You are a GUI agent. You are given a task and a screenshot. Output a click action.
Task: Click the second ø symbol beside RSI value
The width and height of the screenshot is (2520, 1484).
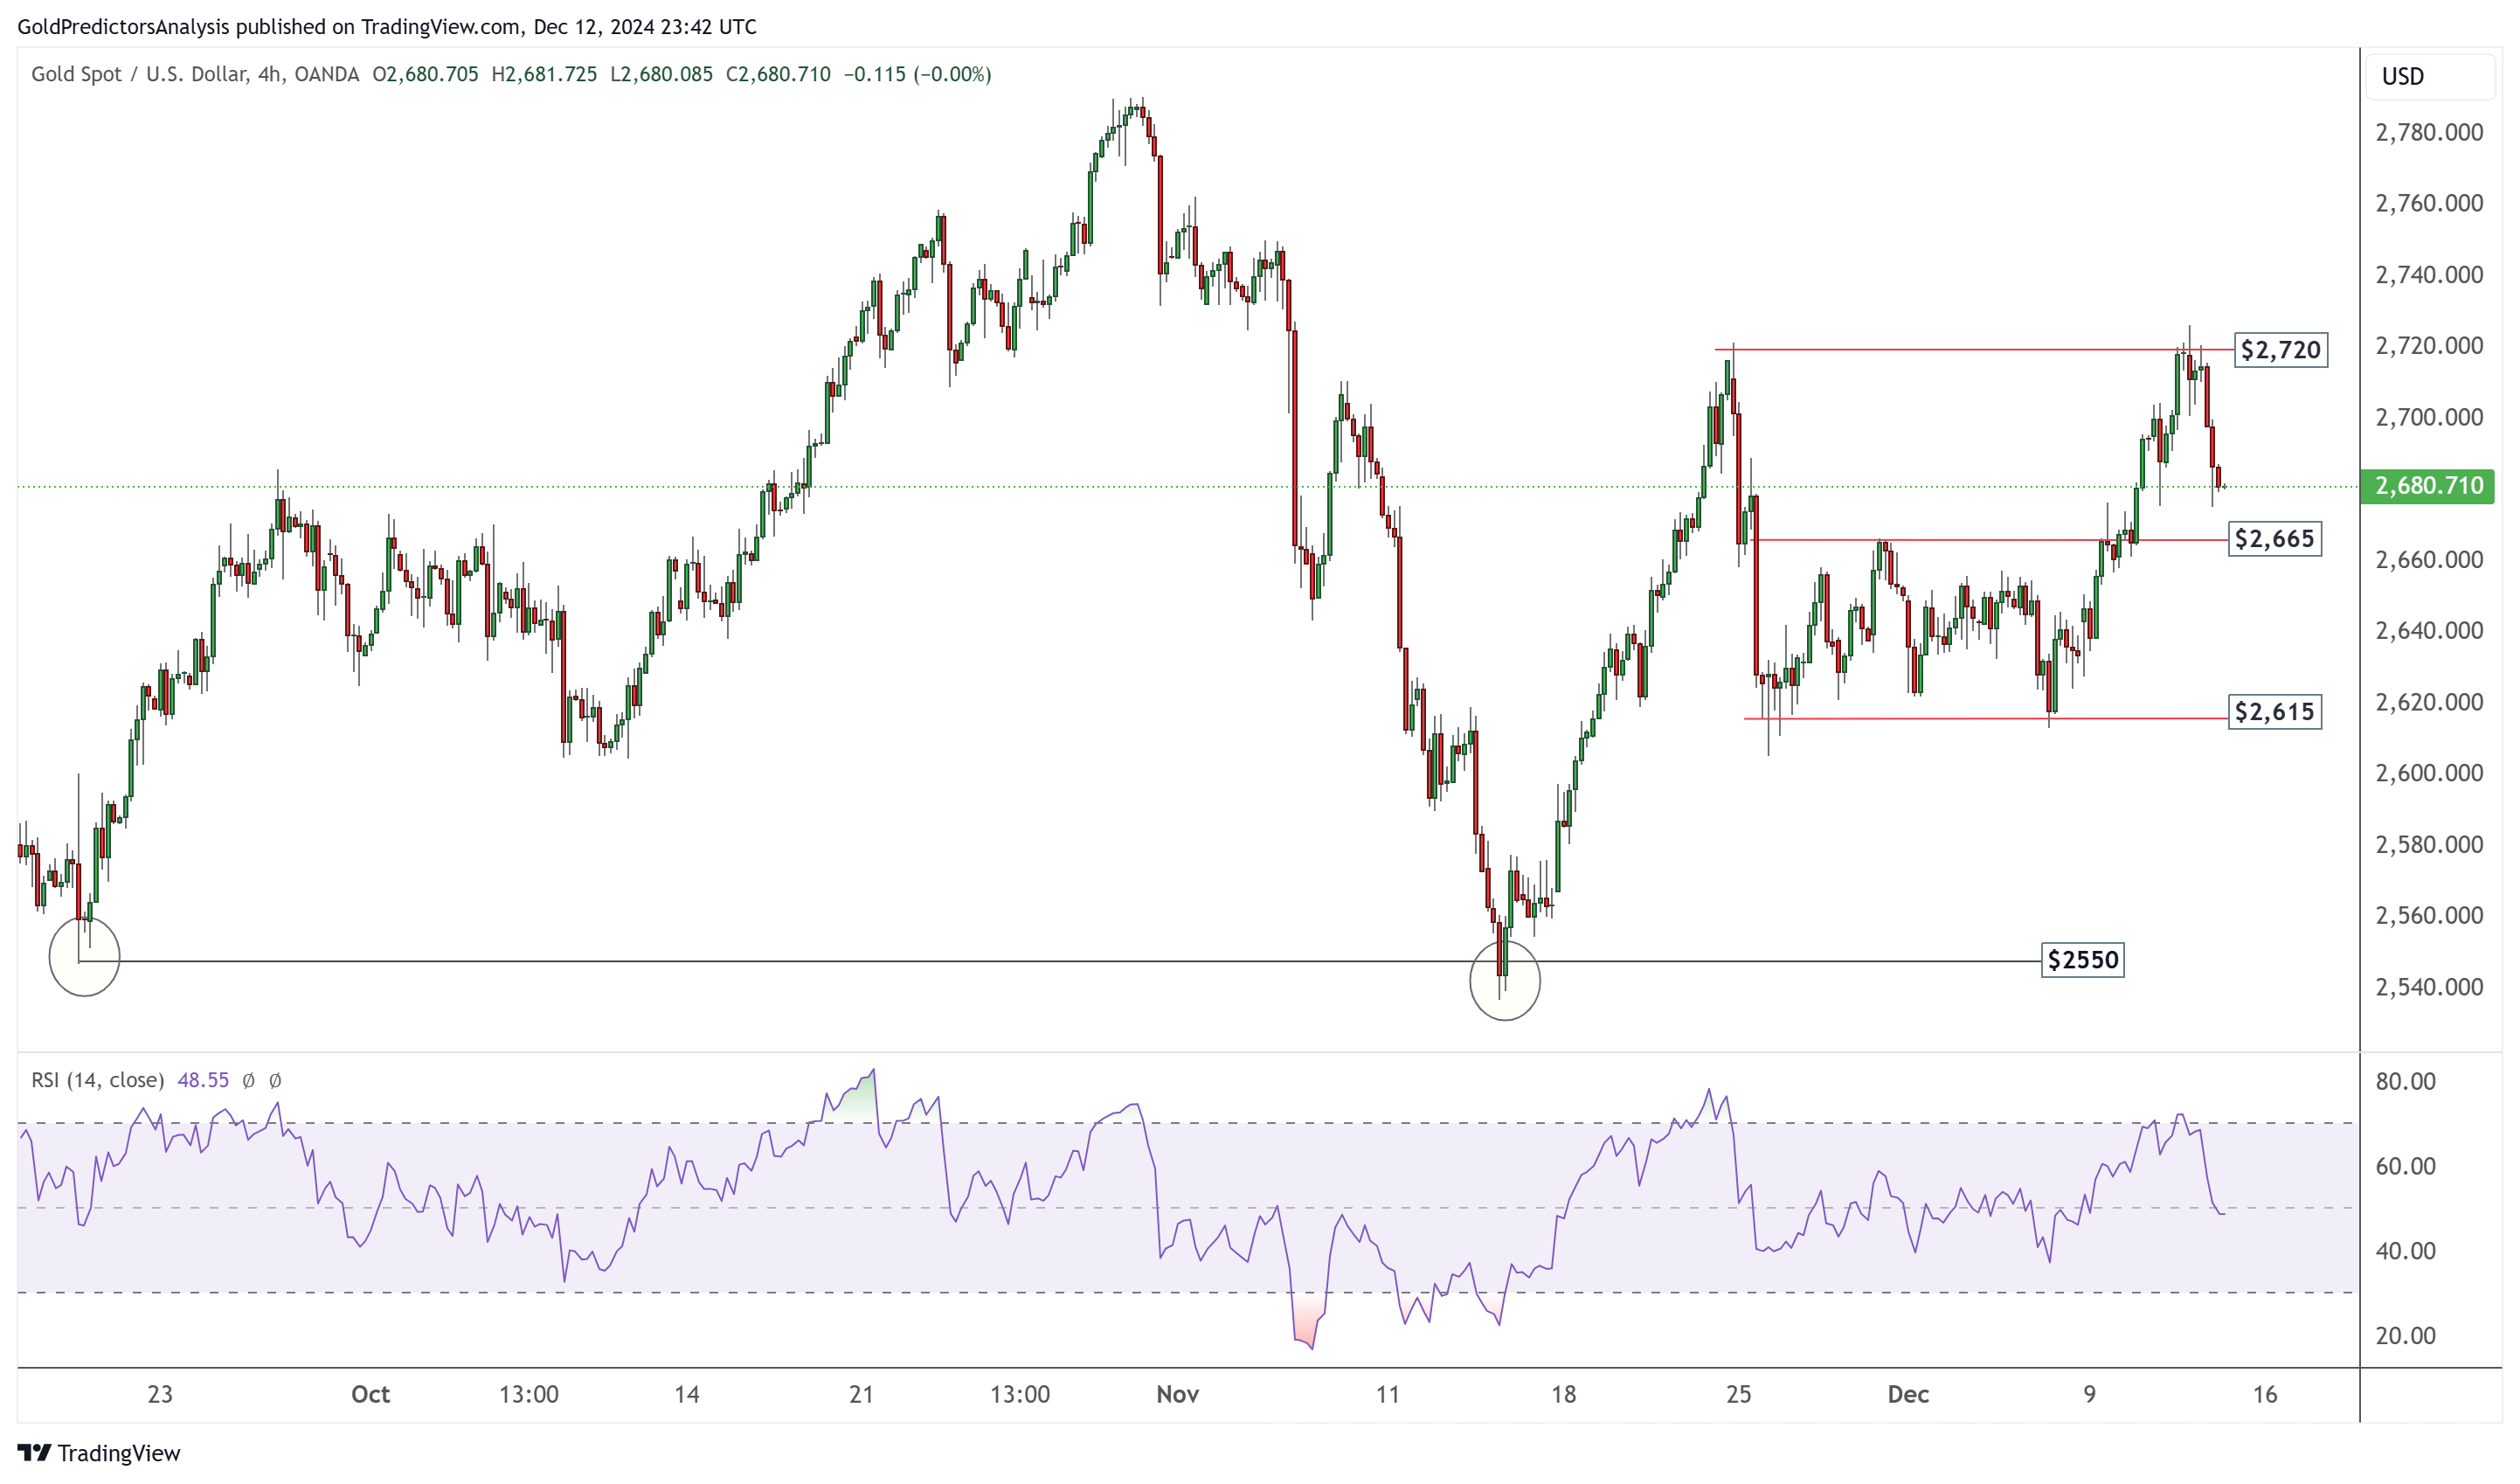coord(275,1080)
